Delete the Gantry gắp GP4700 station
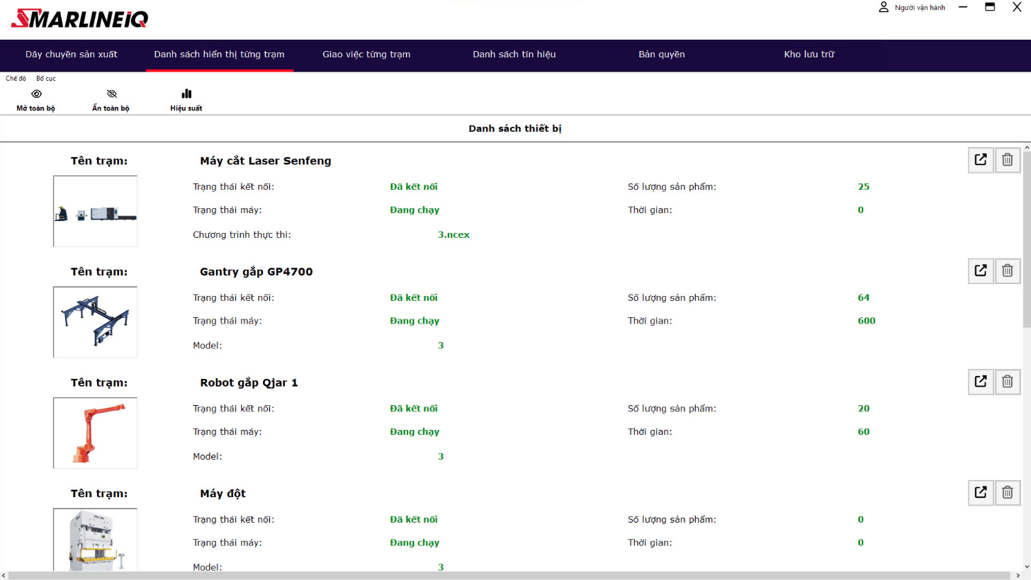1031x580 pixels. (x=1007, y=271)
